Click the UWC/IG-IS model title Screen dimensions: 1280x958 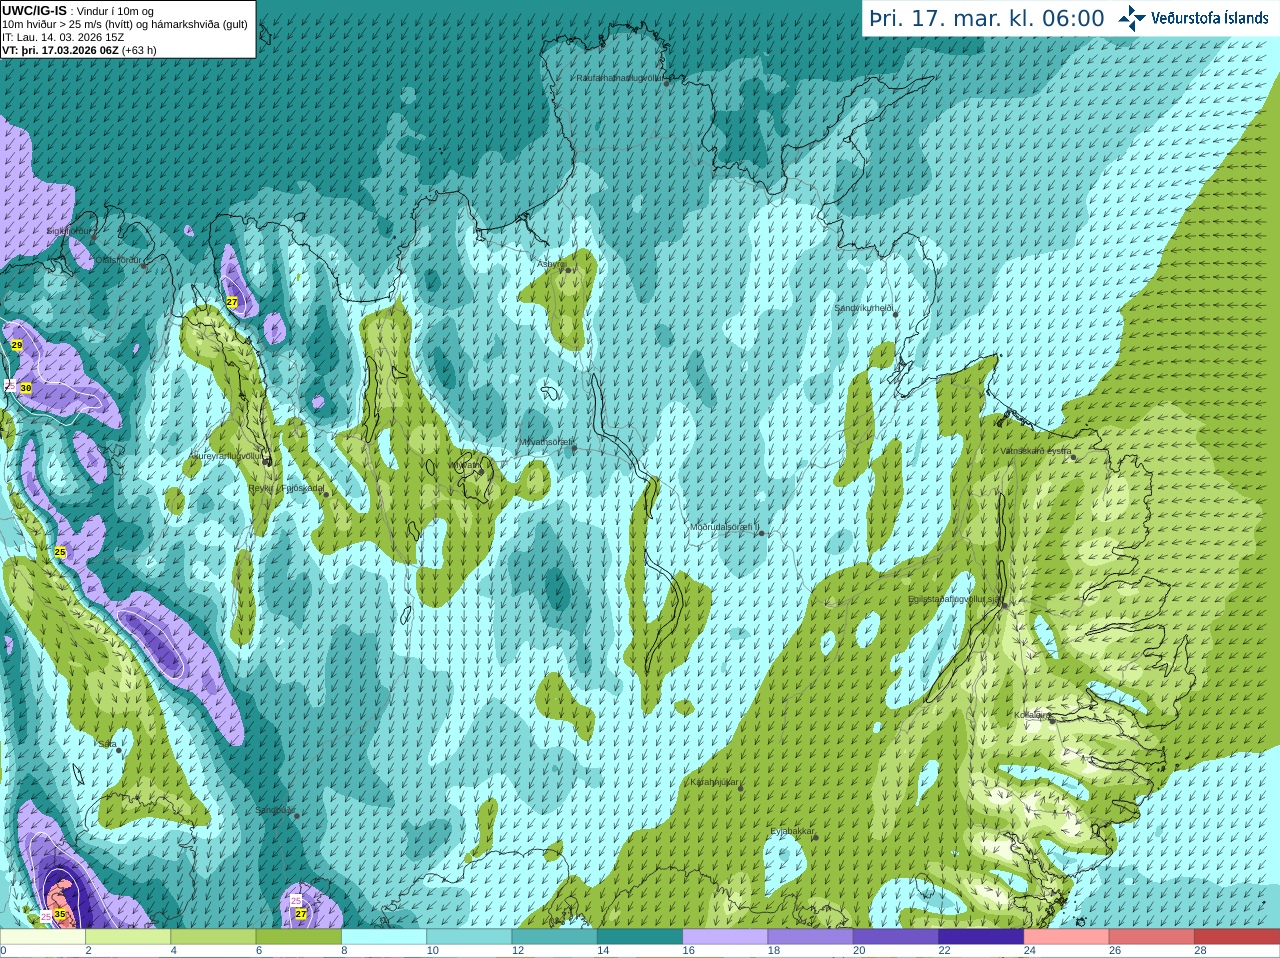[35, 10]
